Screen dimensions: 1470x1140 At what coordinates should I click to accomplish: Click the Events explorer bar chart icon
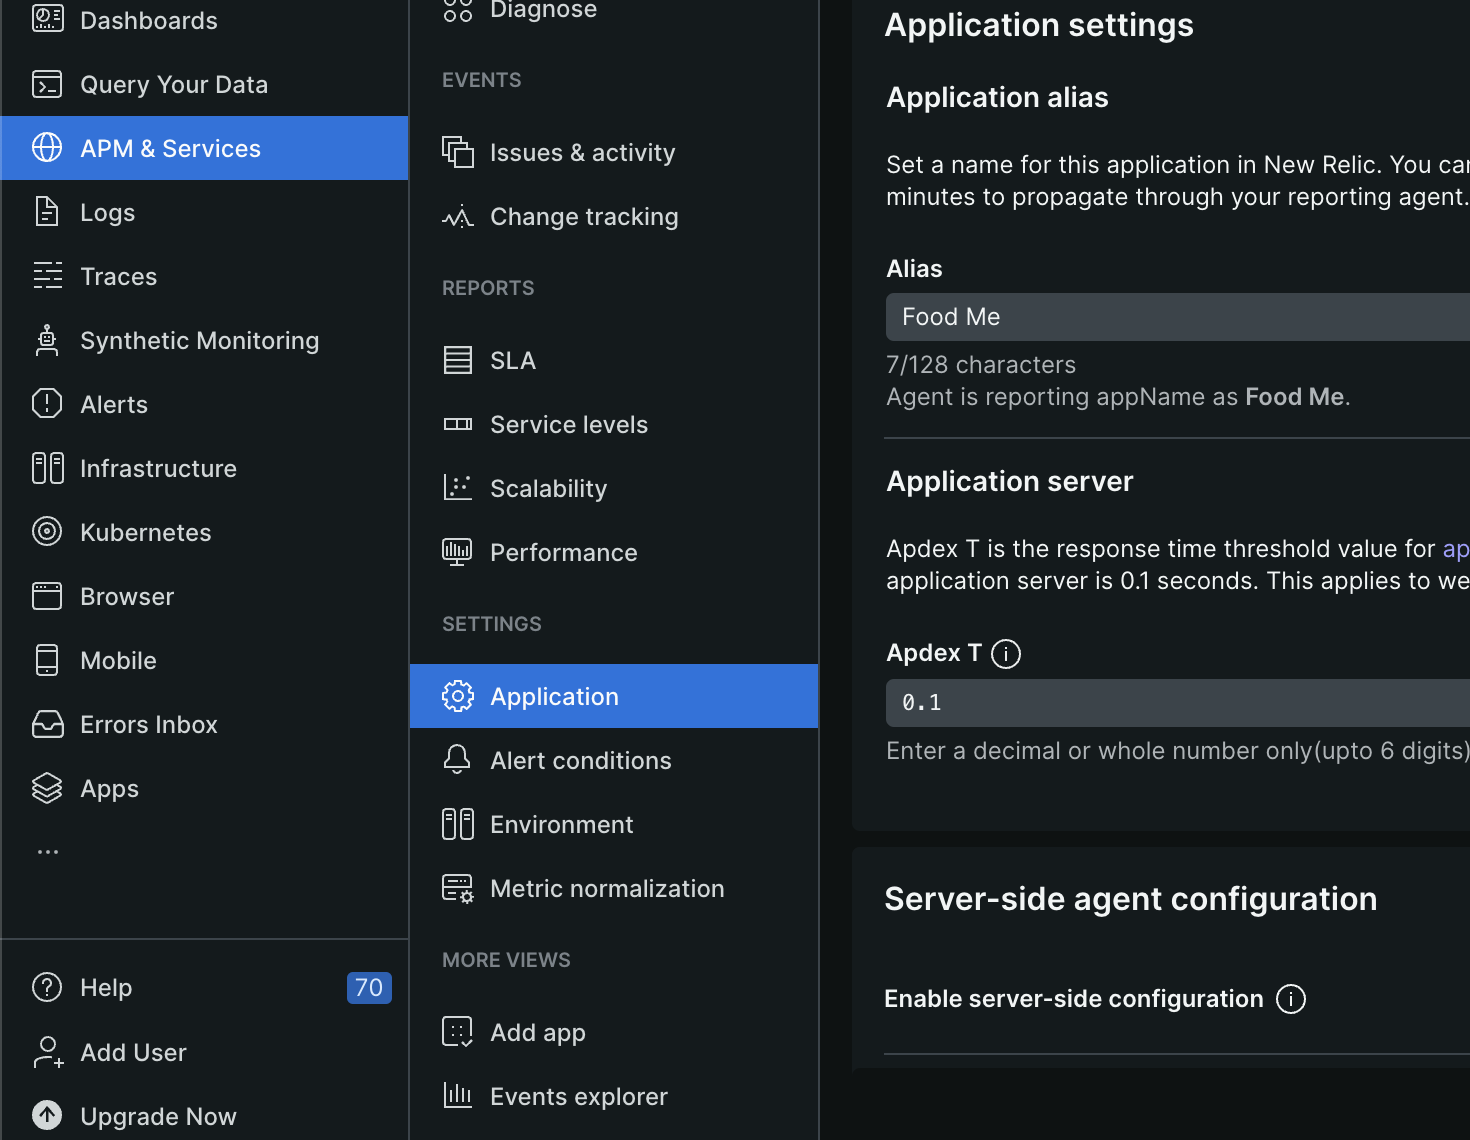(458, 1096)
